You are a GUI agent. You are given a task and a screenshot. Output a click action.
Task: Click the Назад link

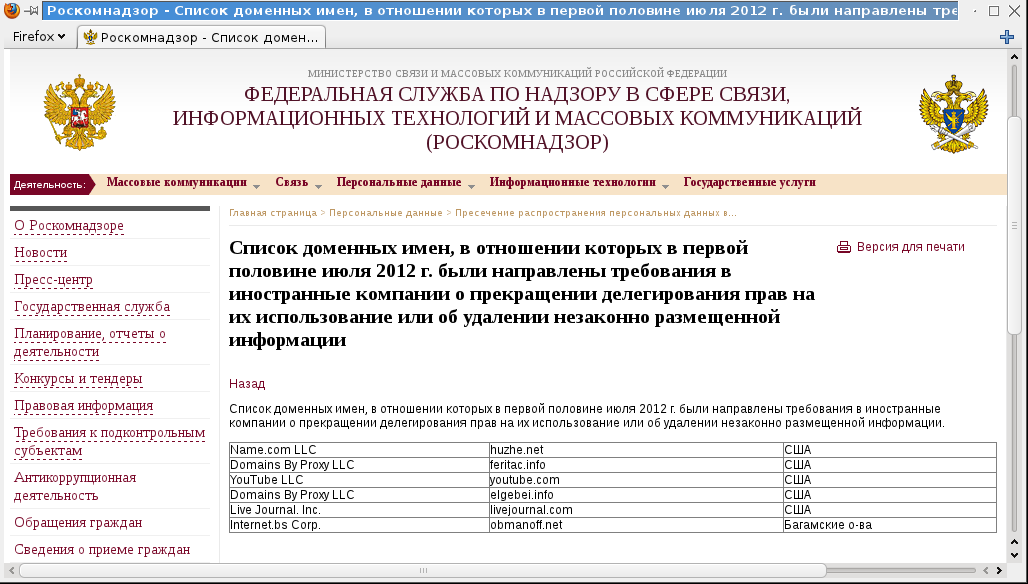(247, 383)
